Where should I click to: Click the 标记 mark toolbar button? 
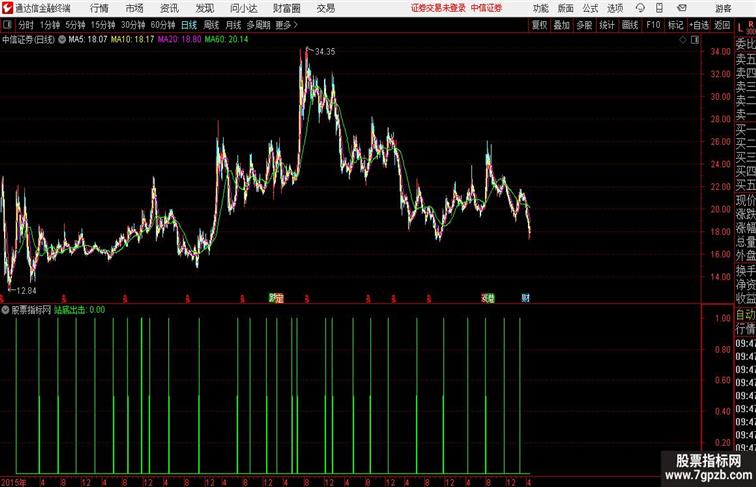(x=675, y=25)
